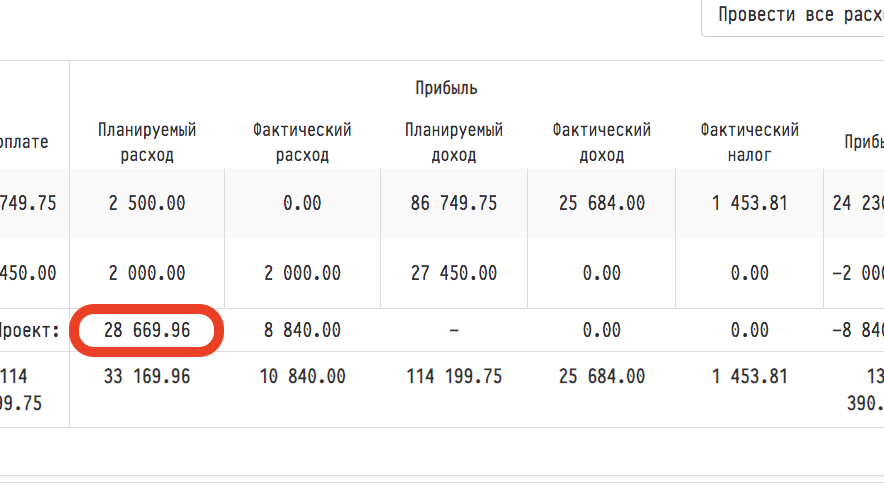This screenshot has height=494, width=884.
Task: Select the dash cell in the 'Проект:' row
Action: coord(454,330)
